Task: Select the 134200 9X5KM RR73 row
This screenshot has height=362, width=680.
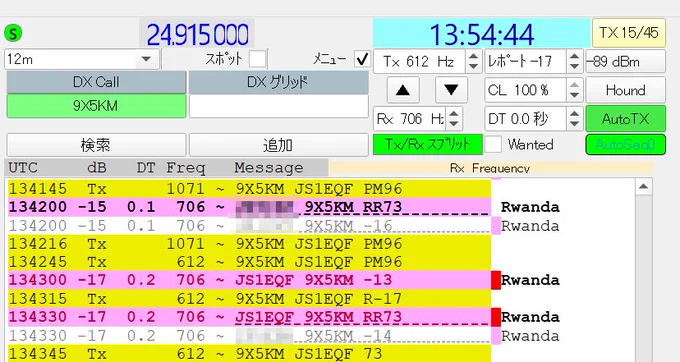Action: coord(249,207)
